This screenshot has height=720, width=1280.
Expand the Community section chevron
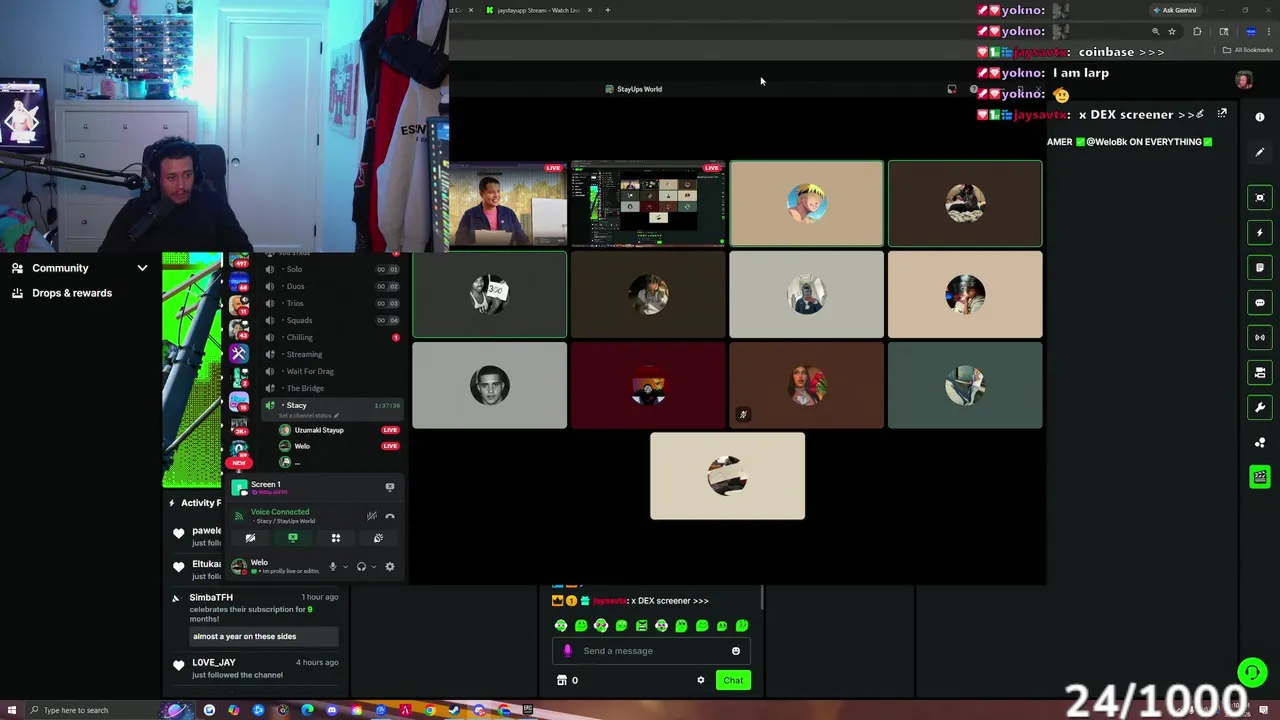click(142, 268)
